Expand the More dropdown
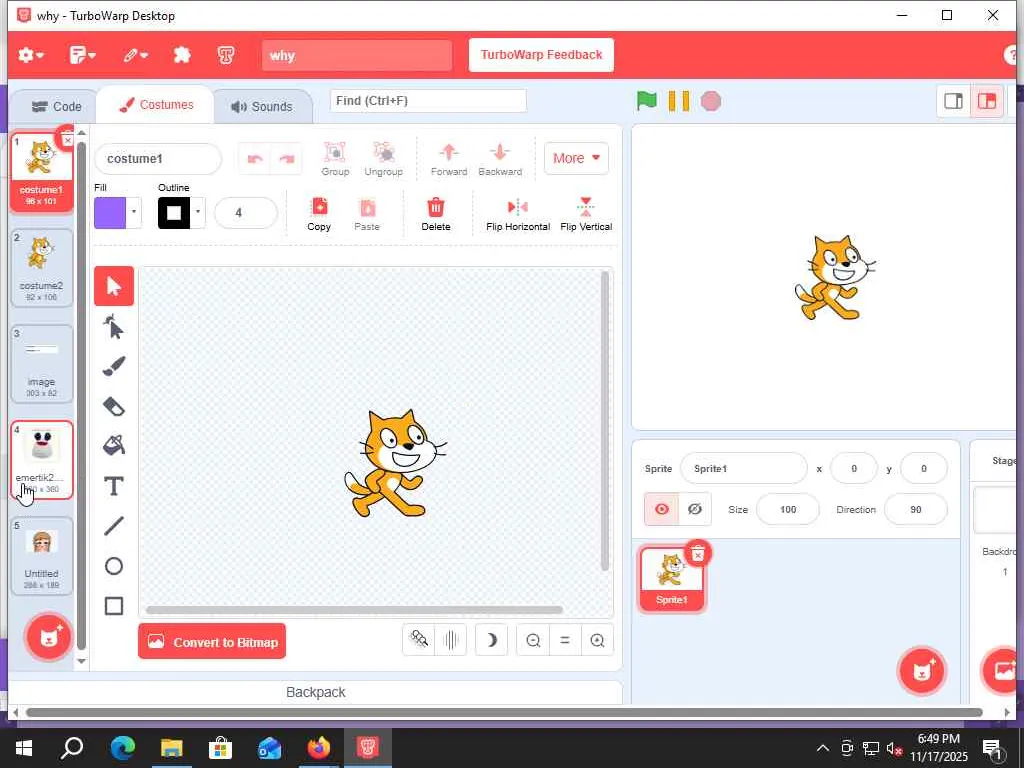Image resolution: width=1024 pixels, height=768 pixels. point(576,158)
